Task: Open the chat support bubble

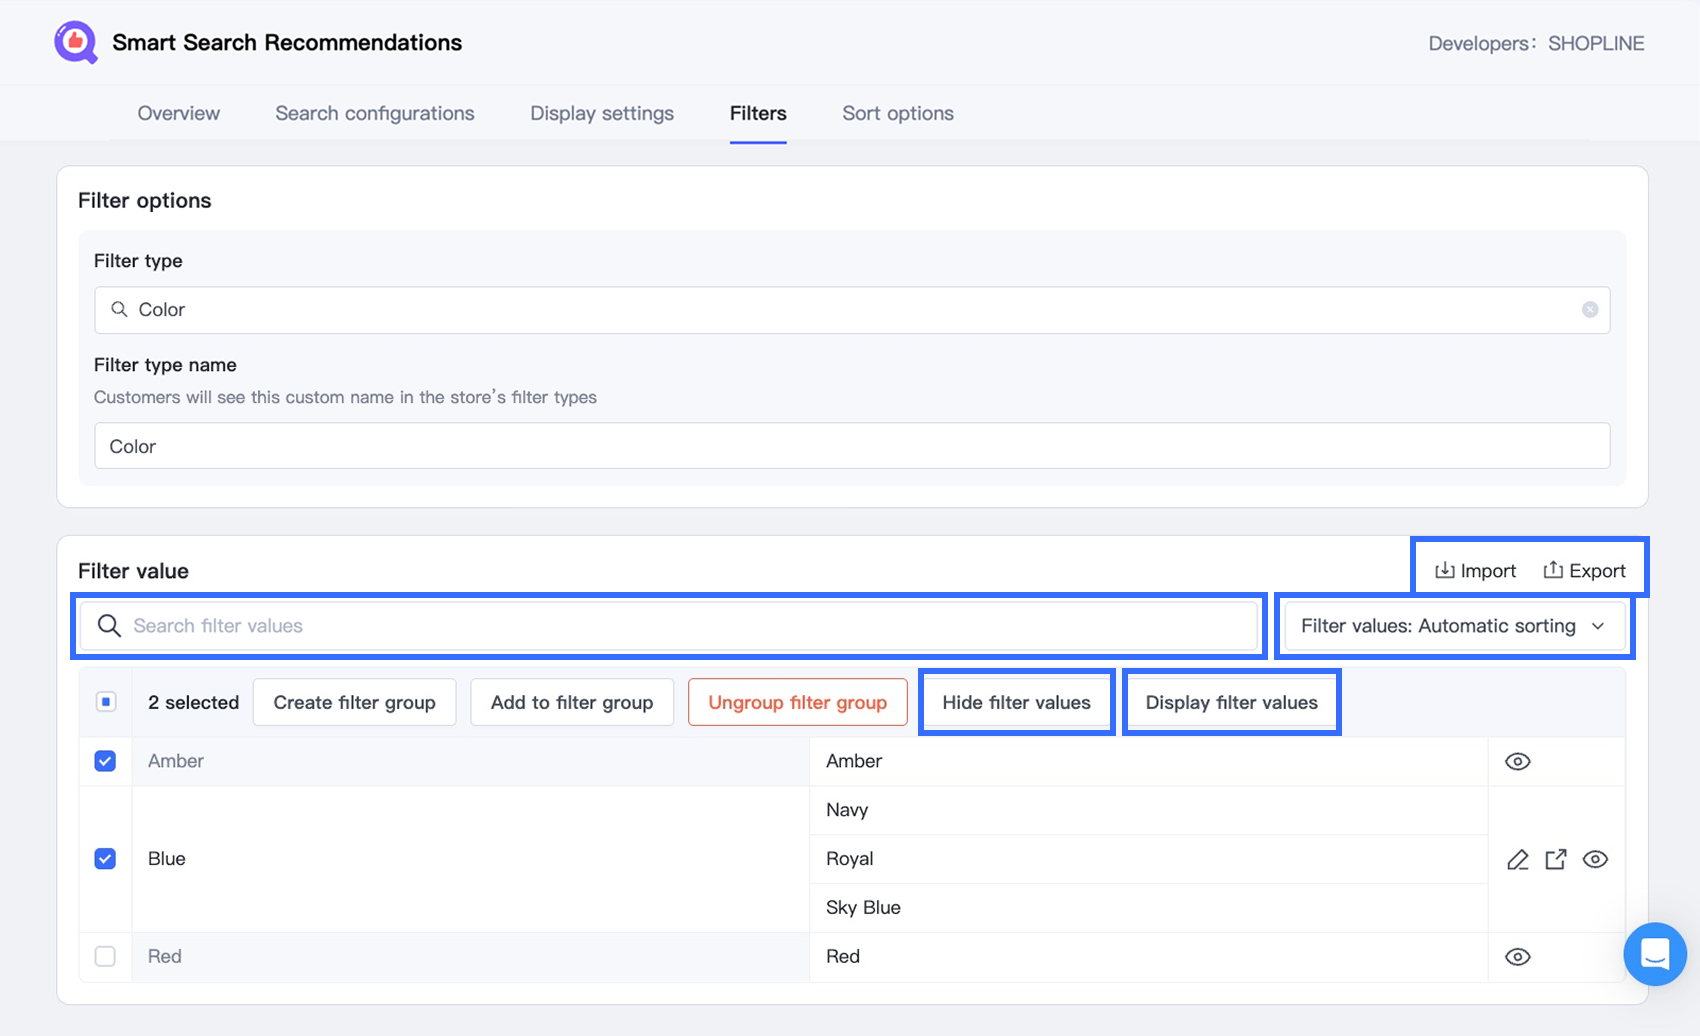Action: 1654,954
